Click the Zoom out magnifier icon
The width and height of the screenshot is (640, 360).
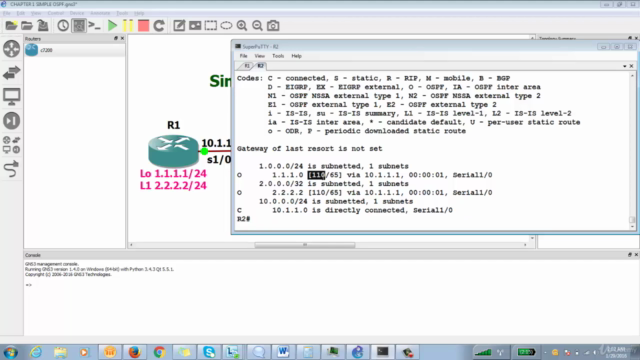click(x=257, y=26)
